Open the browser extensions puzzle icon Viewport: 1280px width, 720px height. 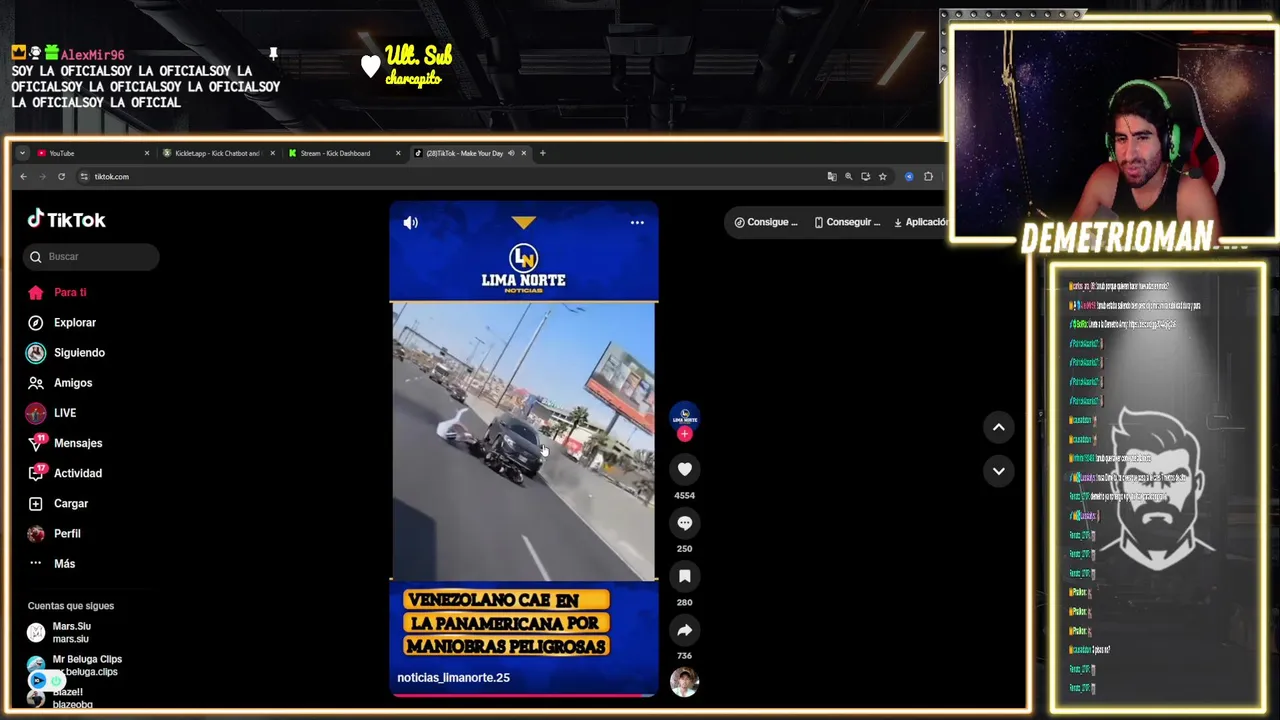pos(928,176)
